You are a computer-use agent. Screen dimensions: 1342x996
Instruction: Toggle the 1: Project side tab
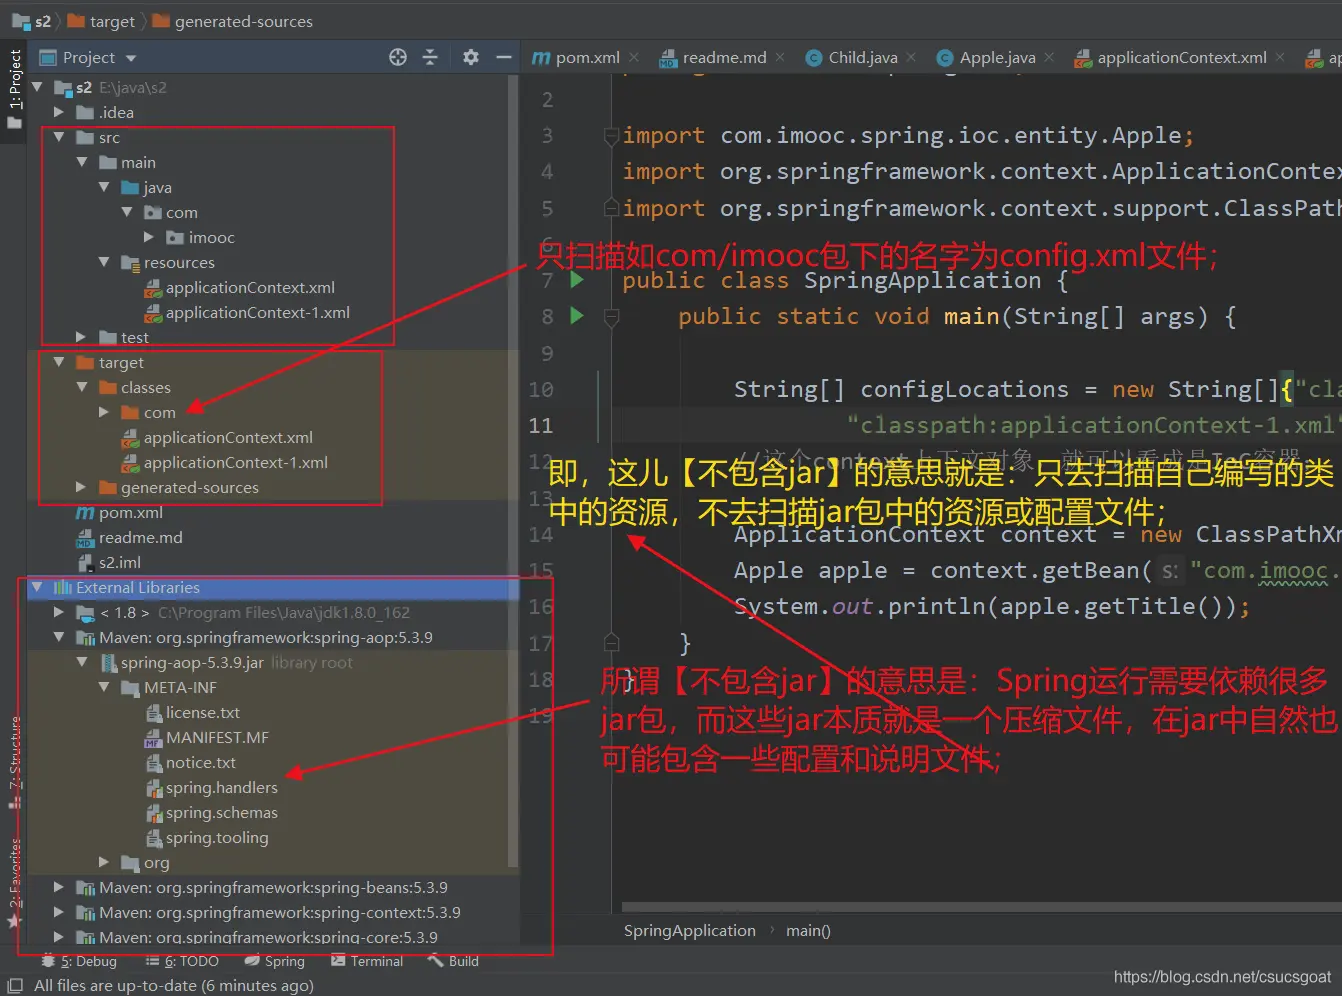click(x=15, y=80)
